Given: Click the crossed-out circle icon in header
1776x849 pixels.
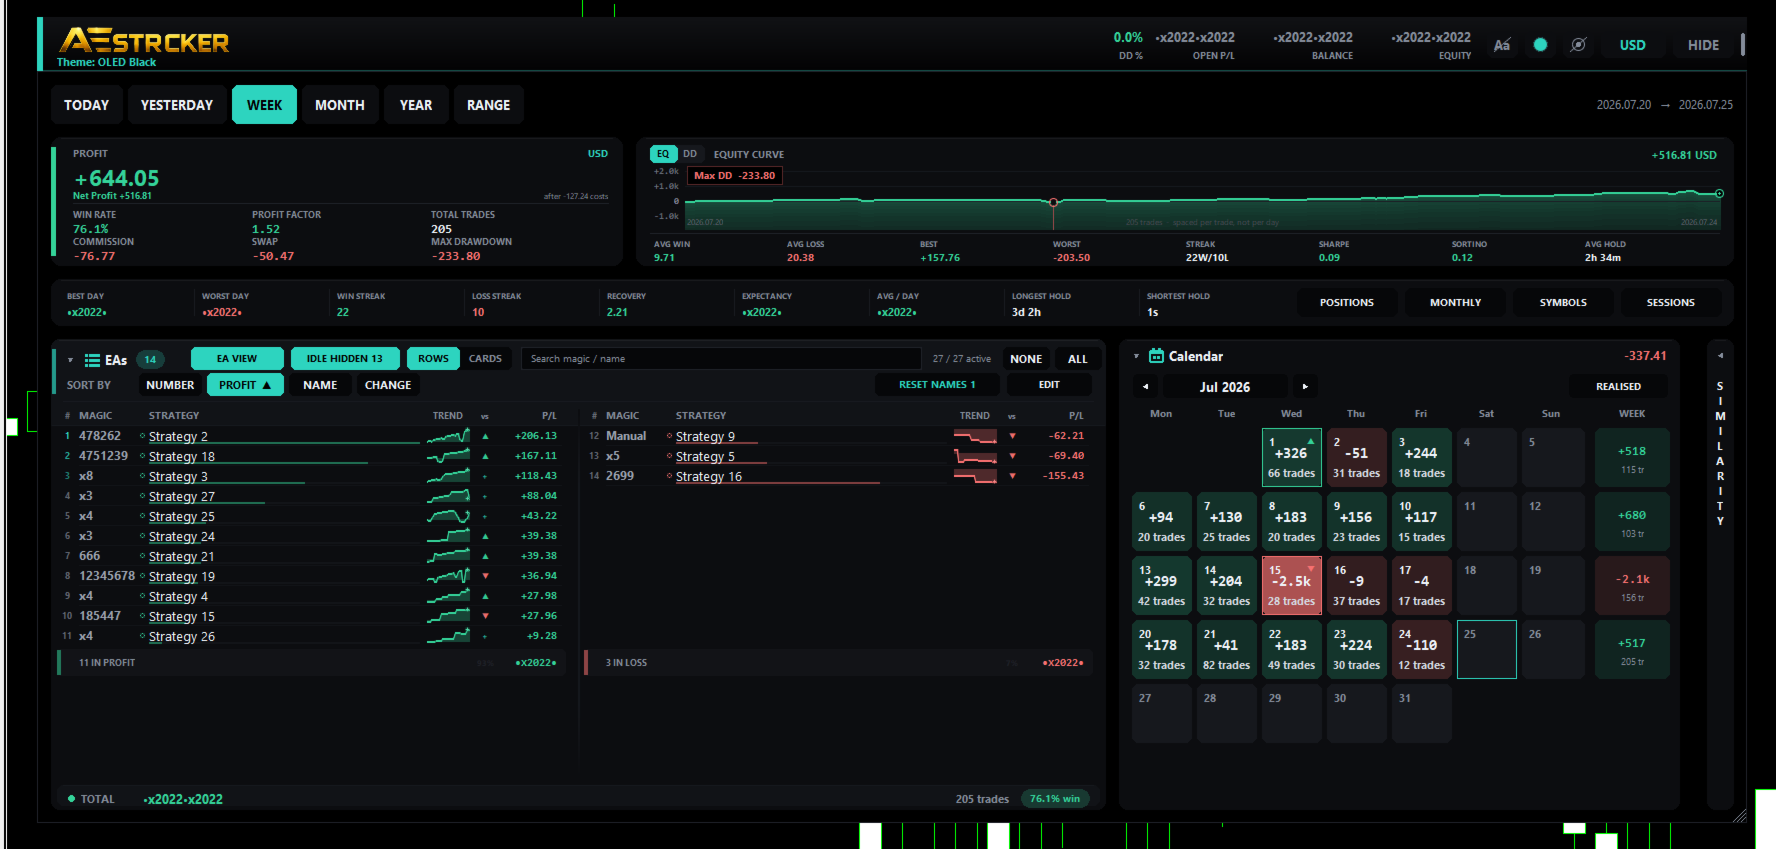Looking at the screenshot, I should [x=1578, y=45].
